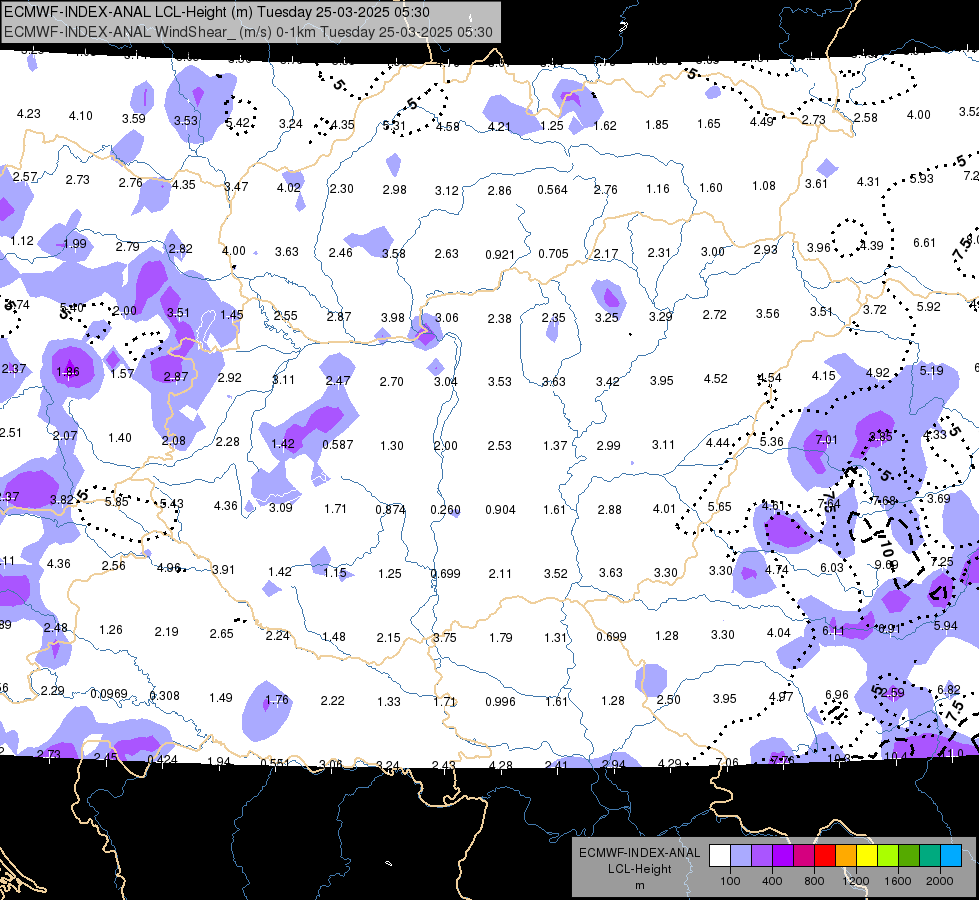Click the wind shear value '7.01'

coord(826,439)
